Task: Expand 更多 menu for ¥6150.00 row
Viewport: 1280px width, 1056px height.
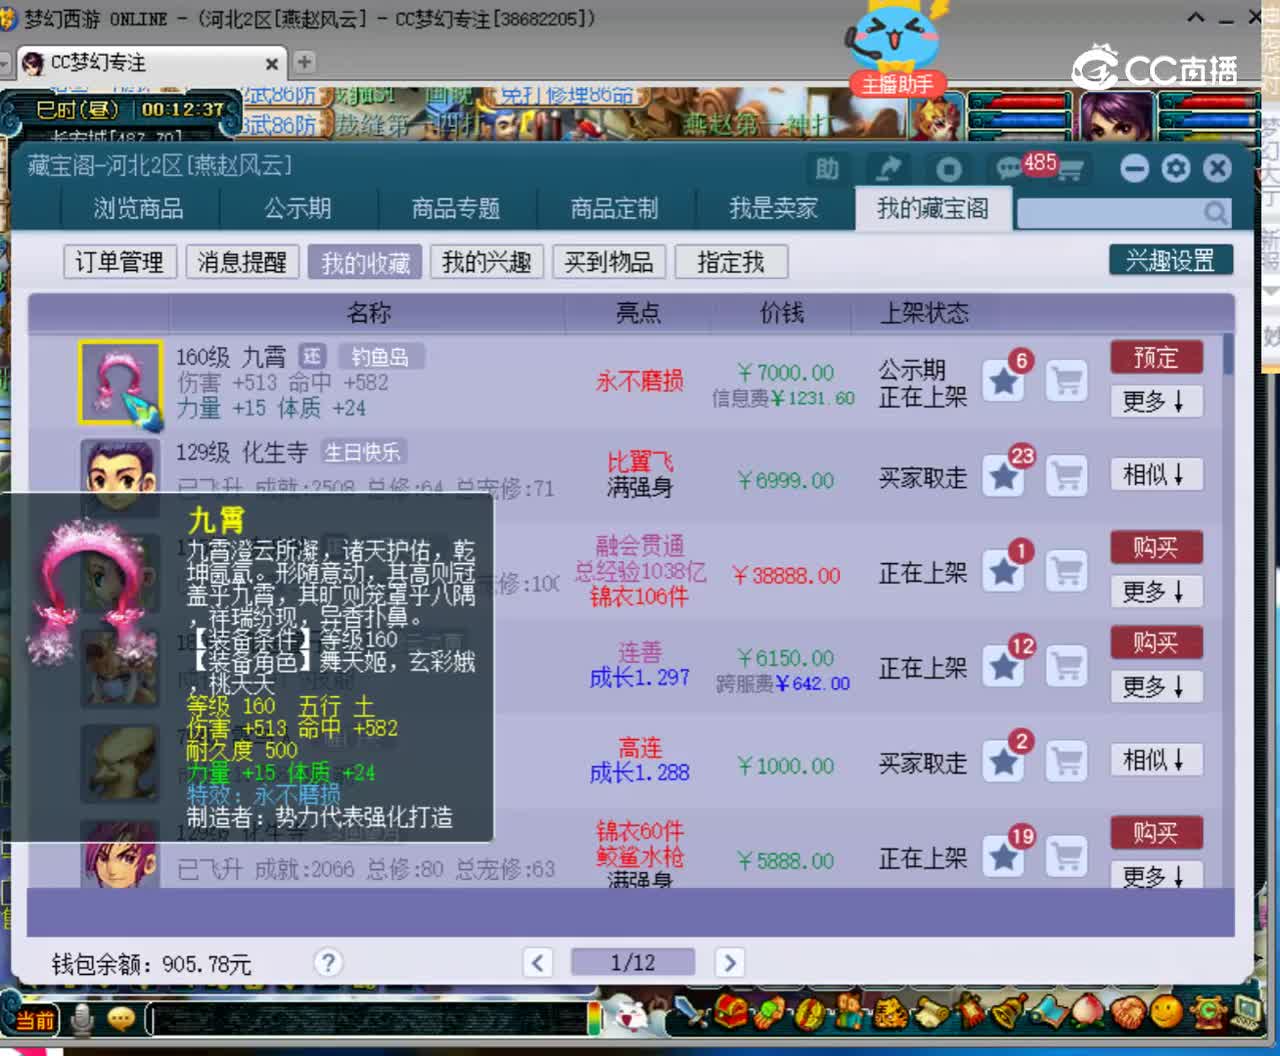Action: click(x=1156, y=687)
